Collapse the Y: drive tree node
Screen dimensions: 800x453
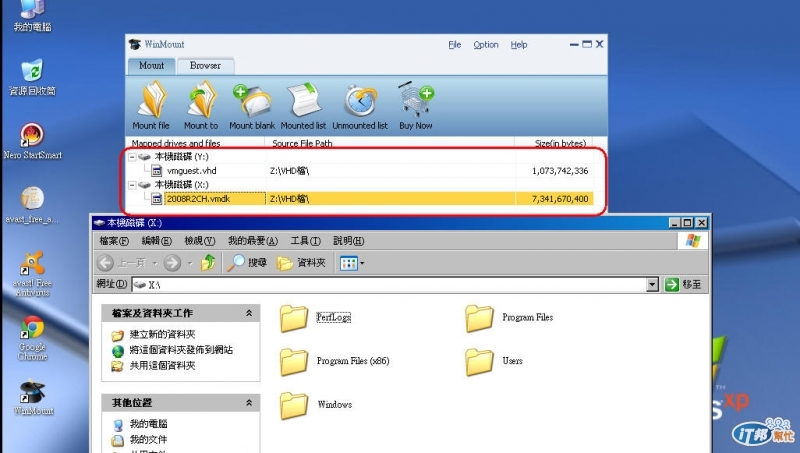[x=132, y=157]
